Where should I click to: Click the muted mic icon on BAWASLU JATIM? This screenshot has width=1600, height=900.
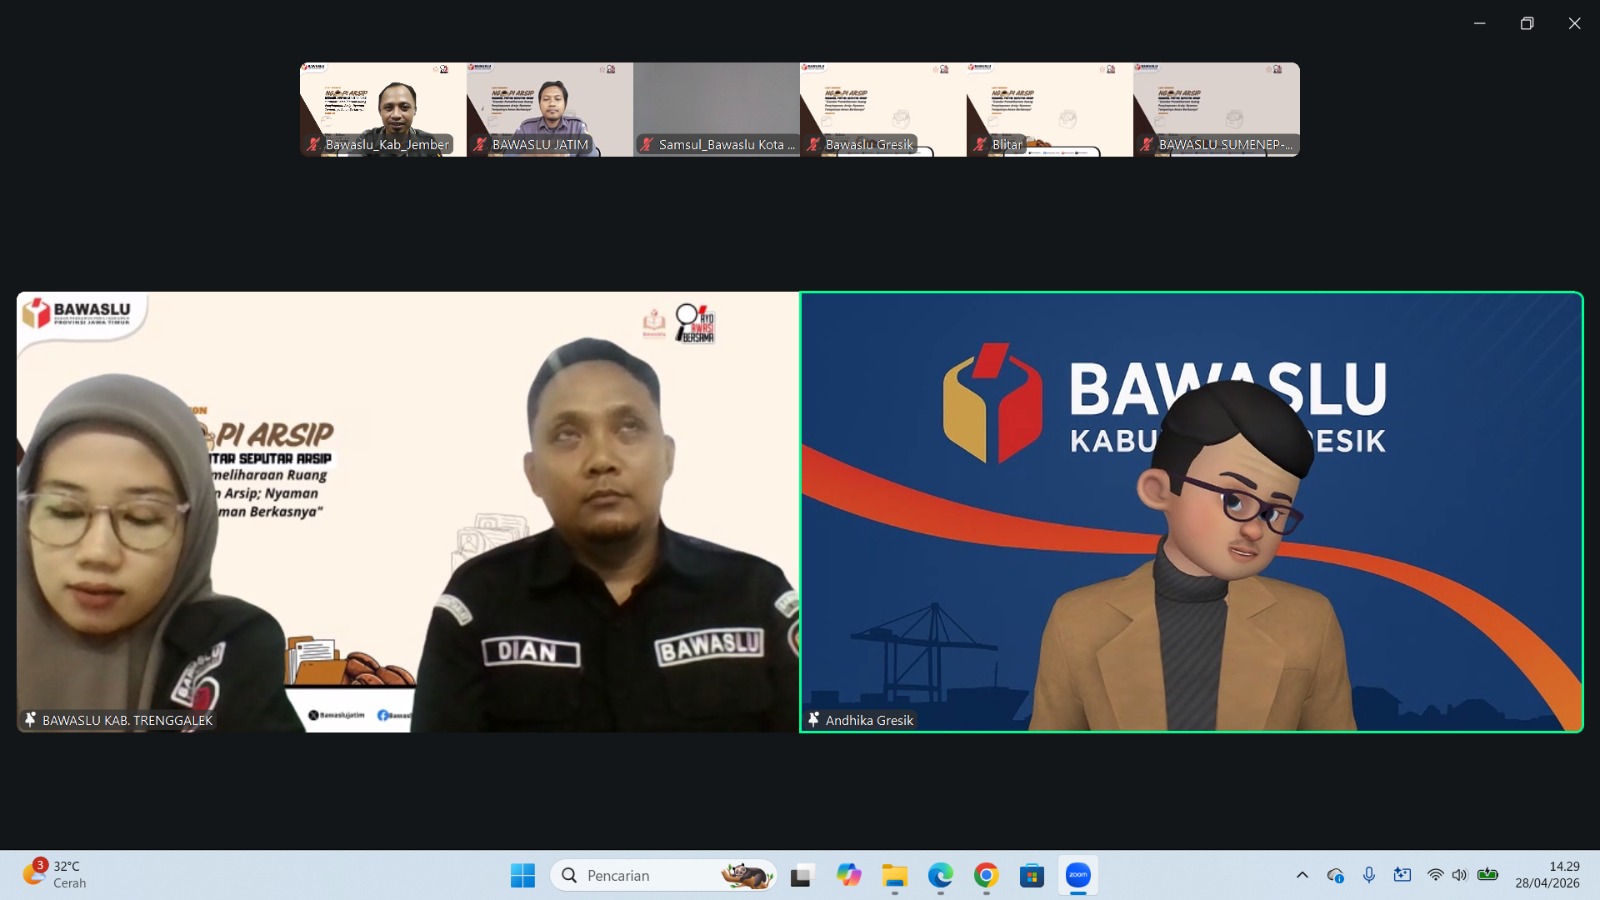coord(480,145)
